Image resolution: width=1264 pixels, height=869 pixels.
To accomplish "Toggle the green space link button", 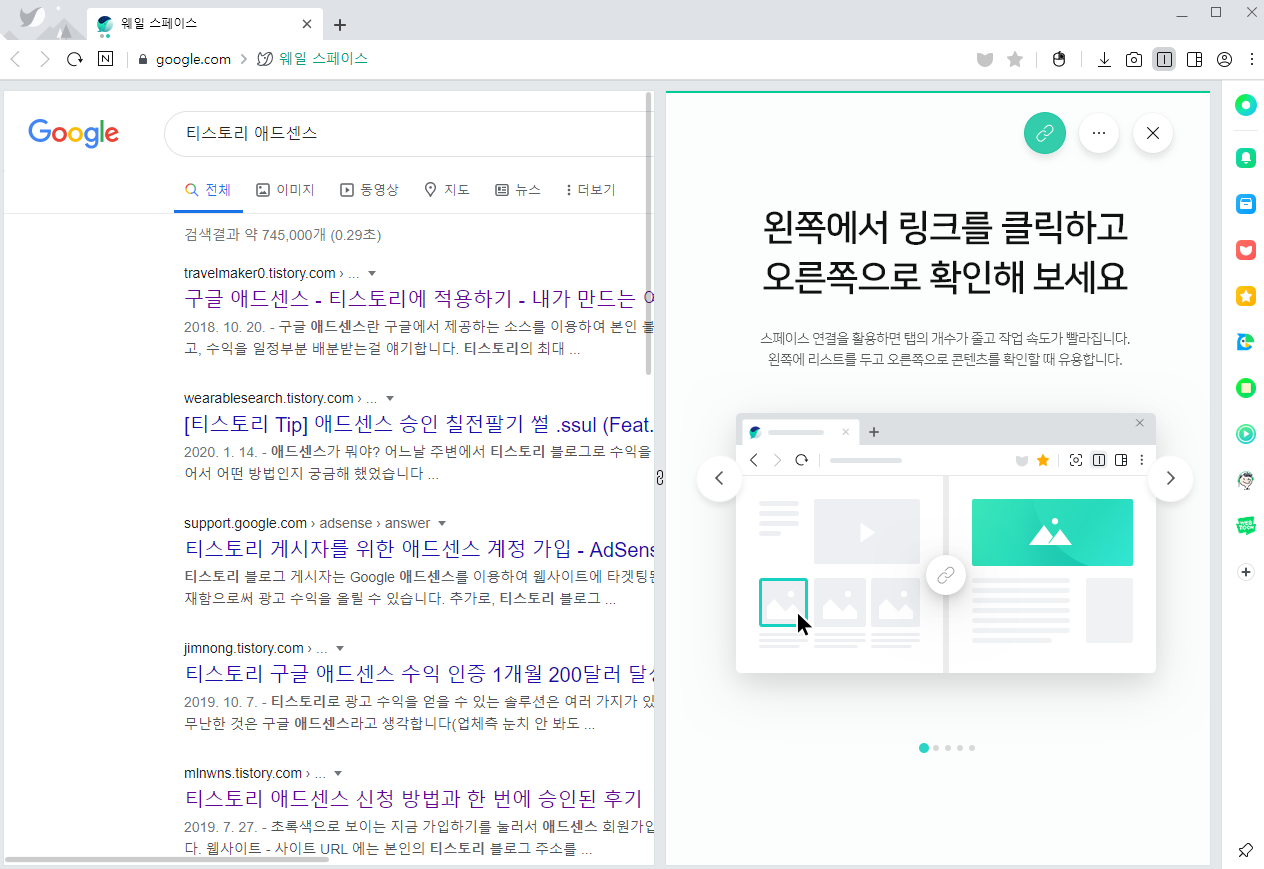I will [1045, 132].
